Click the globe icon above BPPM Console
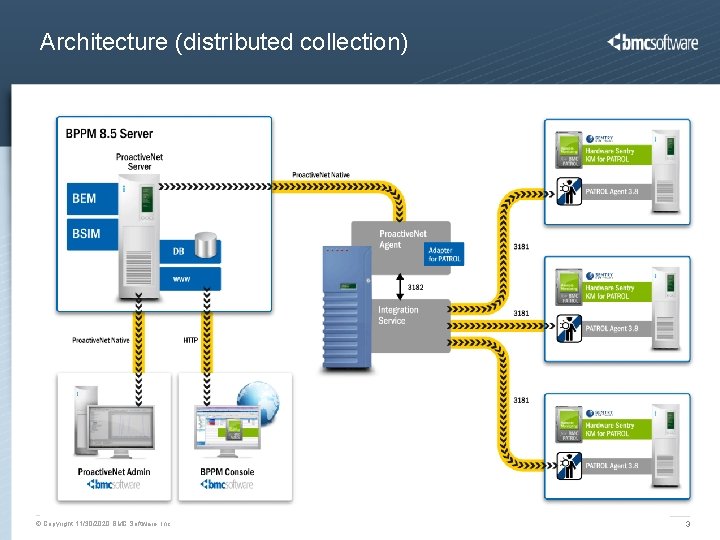The width and height of the screenshot is (720, 540). [x=258, y=402]
